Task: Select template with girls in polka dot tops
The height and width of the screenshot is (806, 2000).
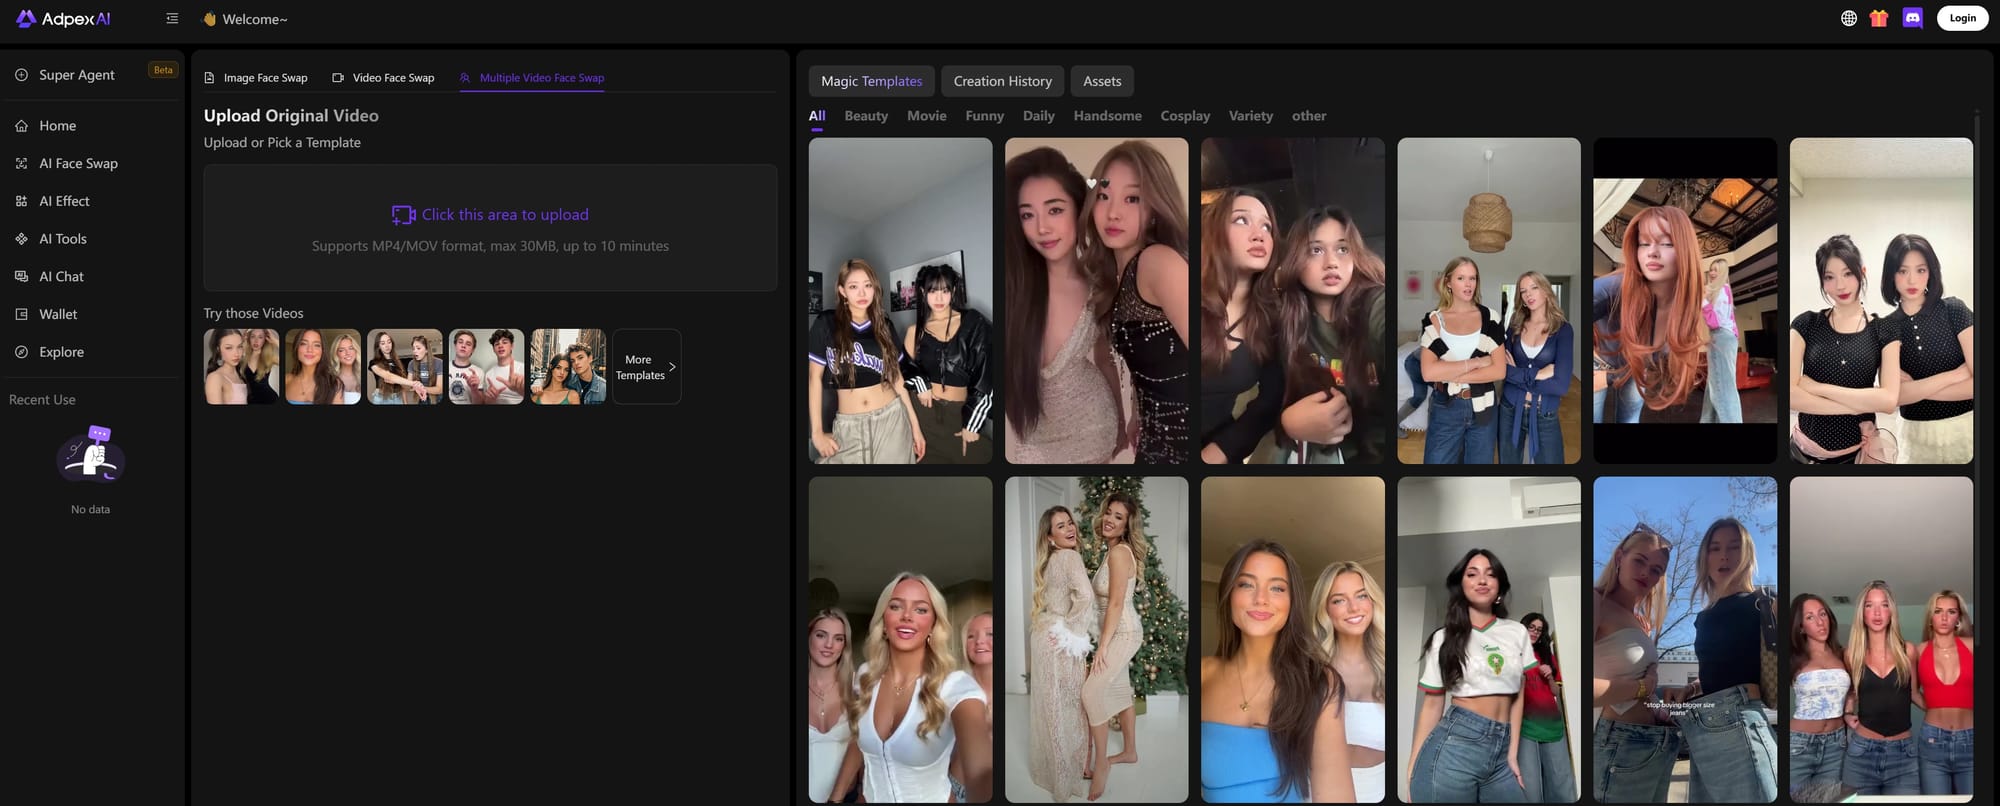Action: pos(1881,301)
